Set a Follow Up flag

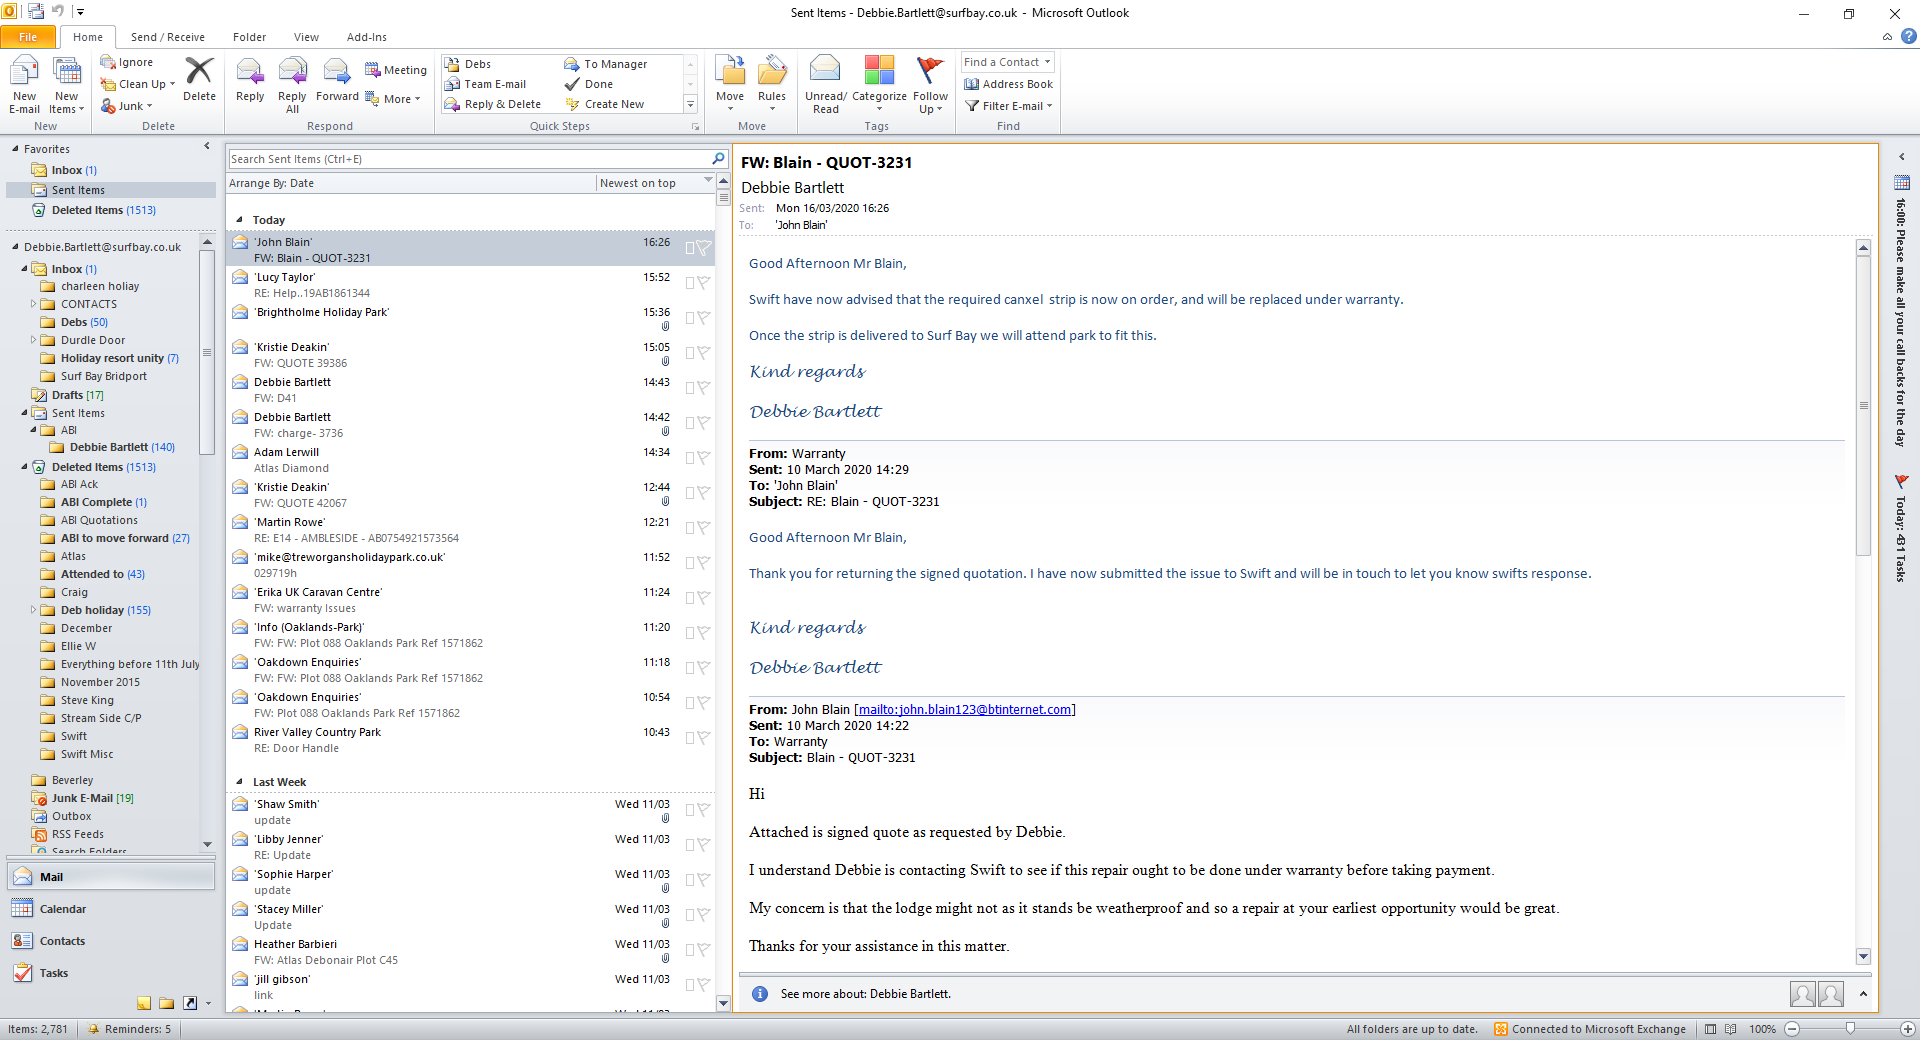(x=930, y=85)
